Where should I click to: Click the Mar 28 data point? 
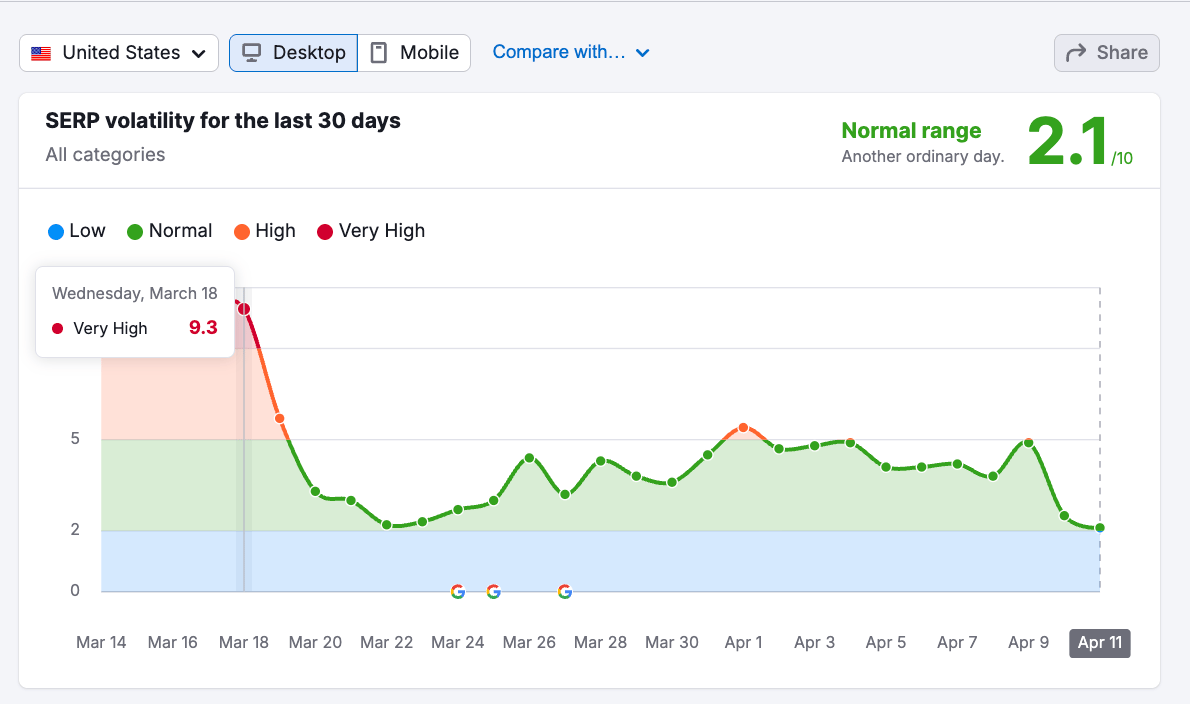click(x=600, y=460)
